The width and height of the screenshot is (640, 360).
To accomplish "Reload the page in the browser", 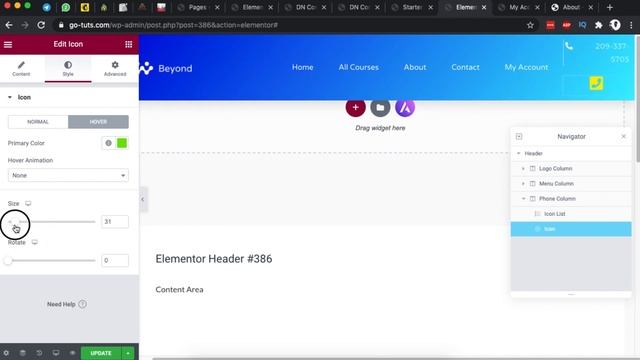I will coord(41,25).
